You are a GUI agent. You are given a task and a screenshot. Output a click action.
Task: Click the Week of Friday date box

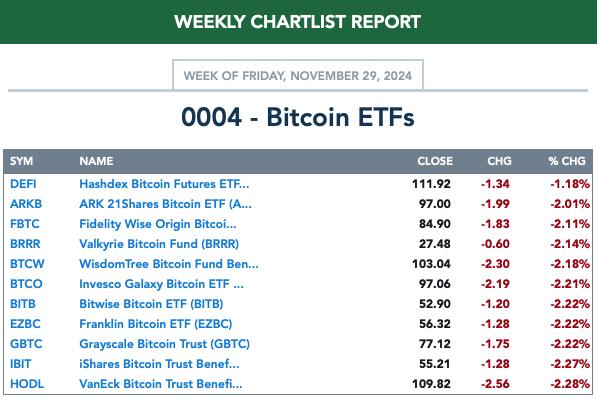[298, 75]
